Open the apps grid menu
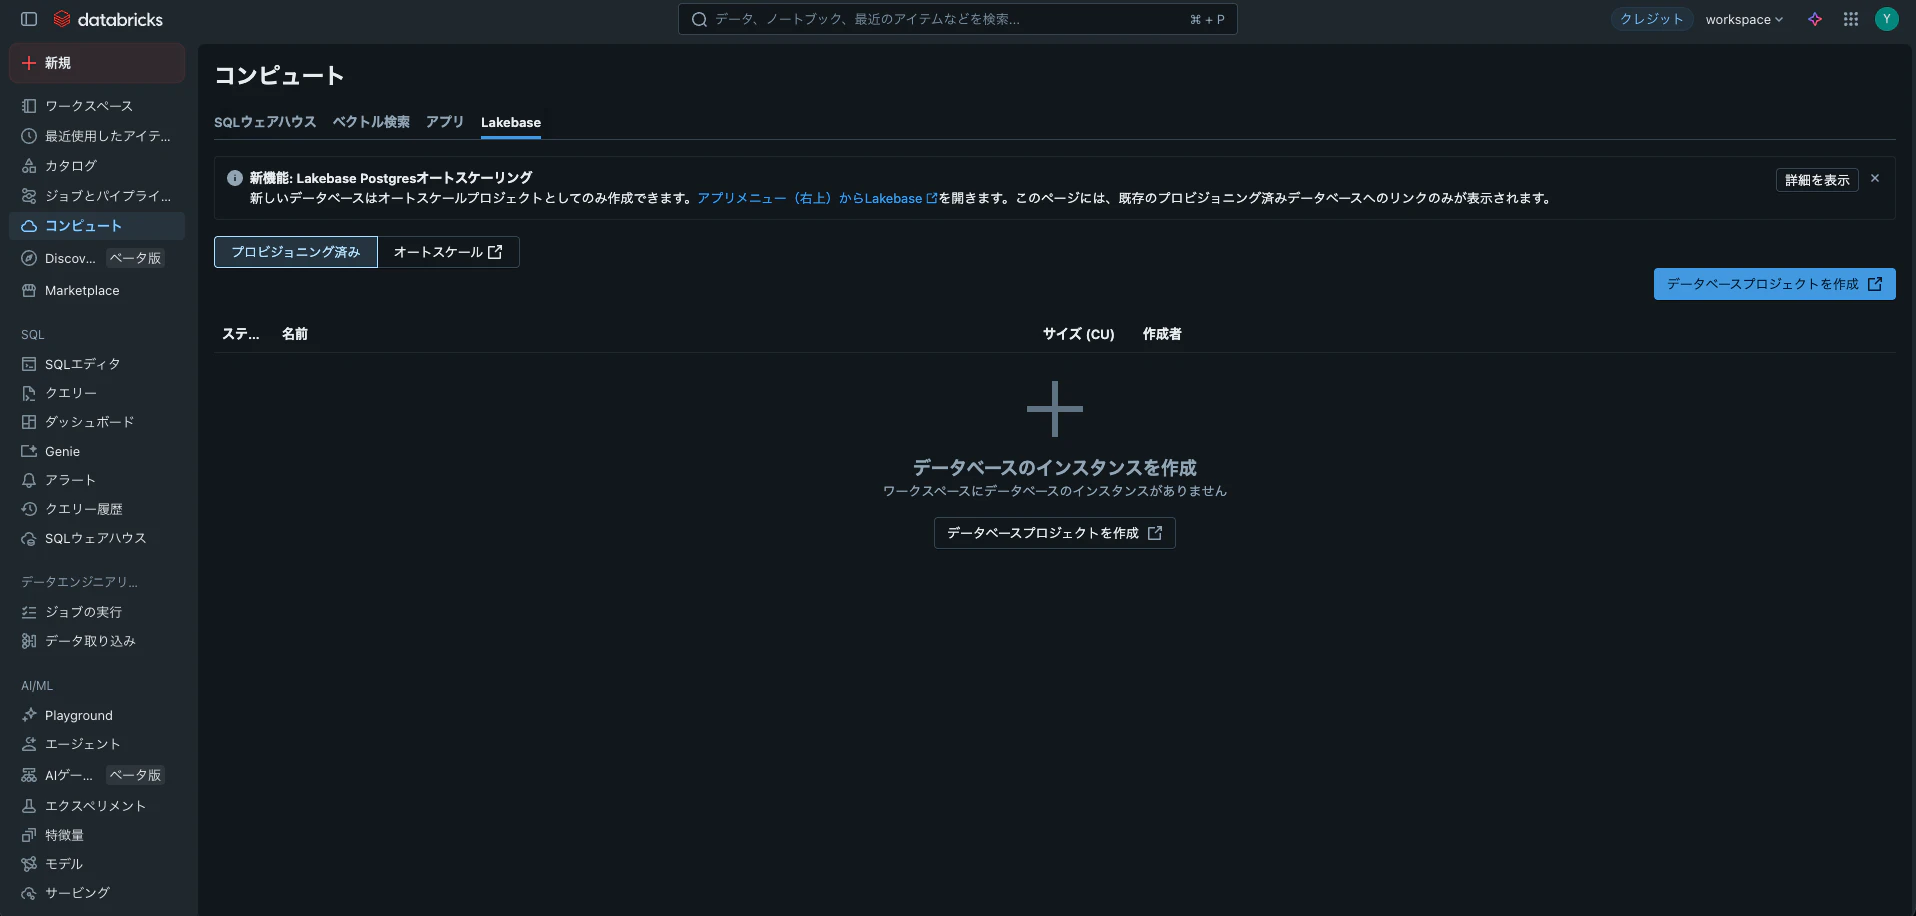Viewport: 1916px width, 916px height. (x=1851, y=19)
